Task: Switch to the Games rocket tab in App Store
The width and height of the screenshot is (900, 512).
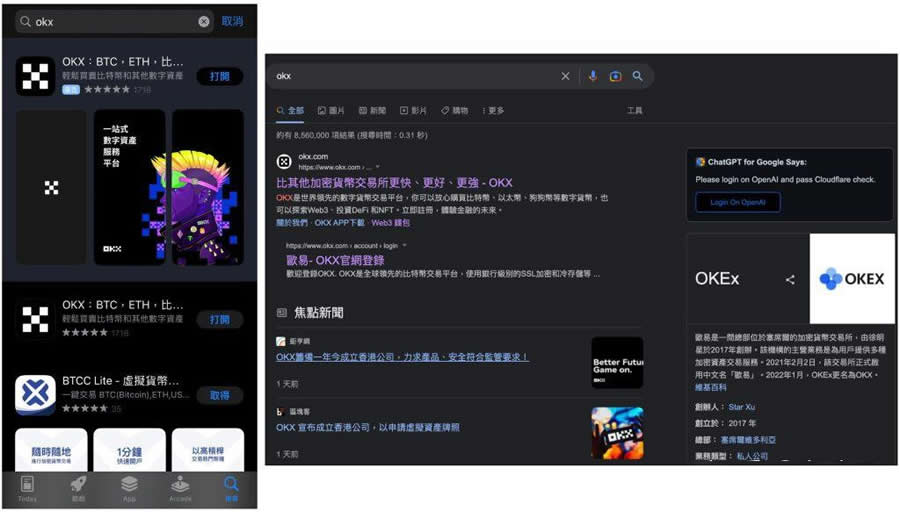Action: pyautogui.click(x=78, y=489)
